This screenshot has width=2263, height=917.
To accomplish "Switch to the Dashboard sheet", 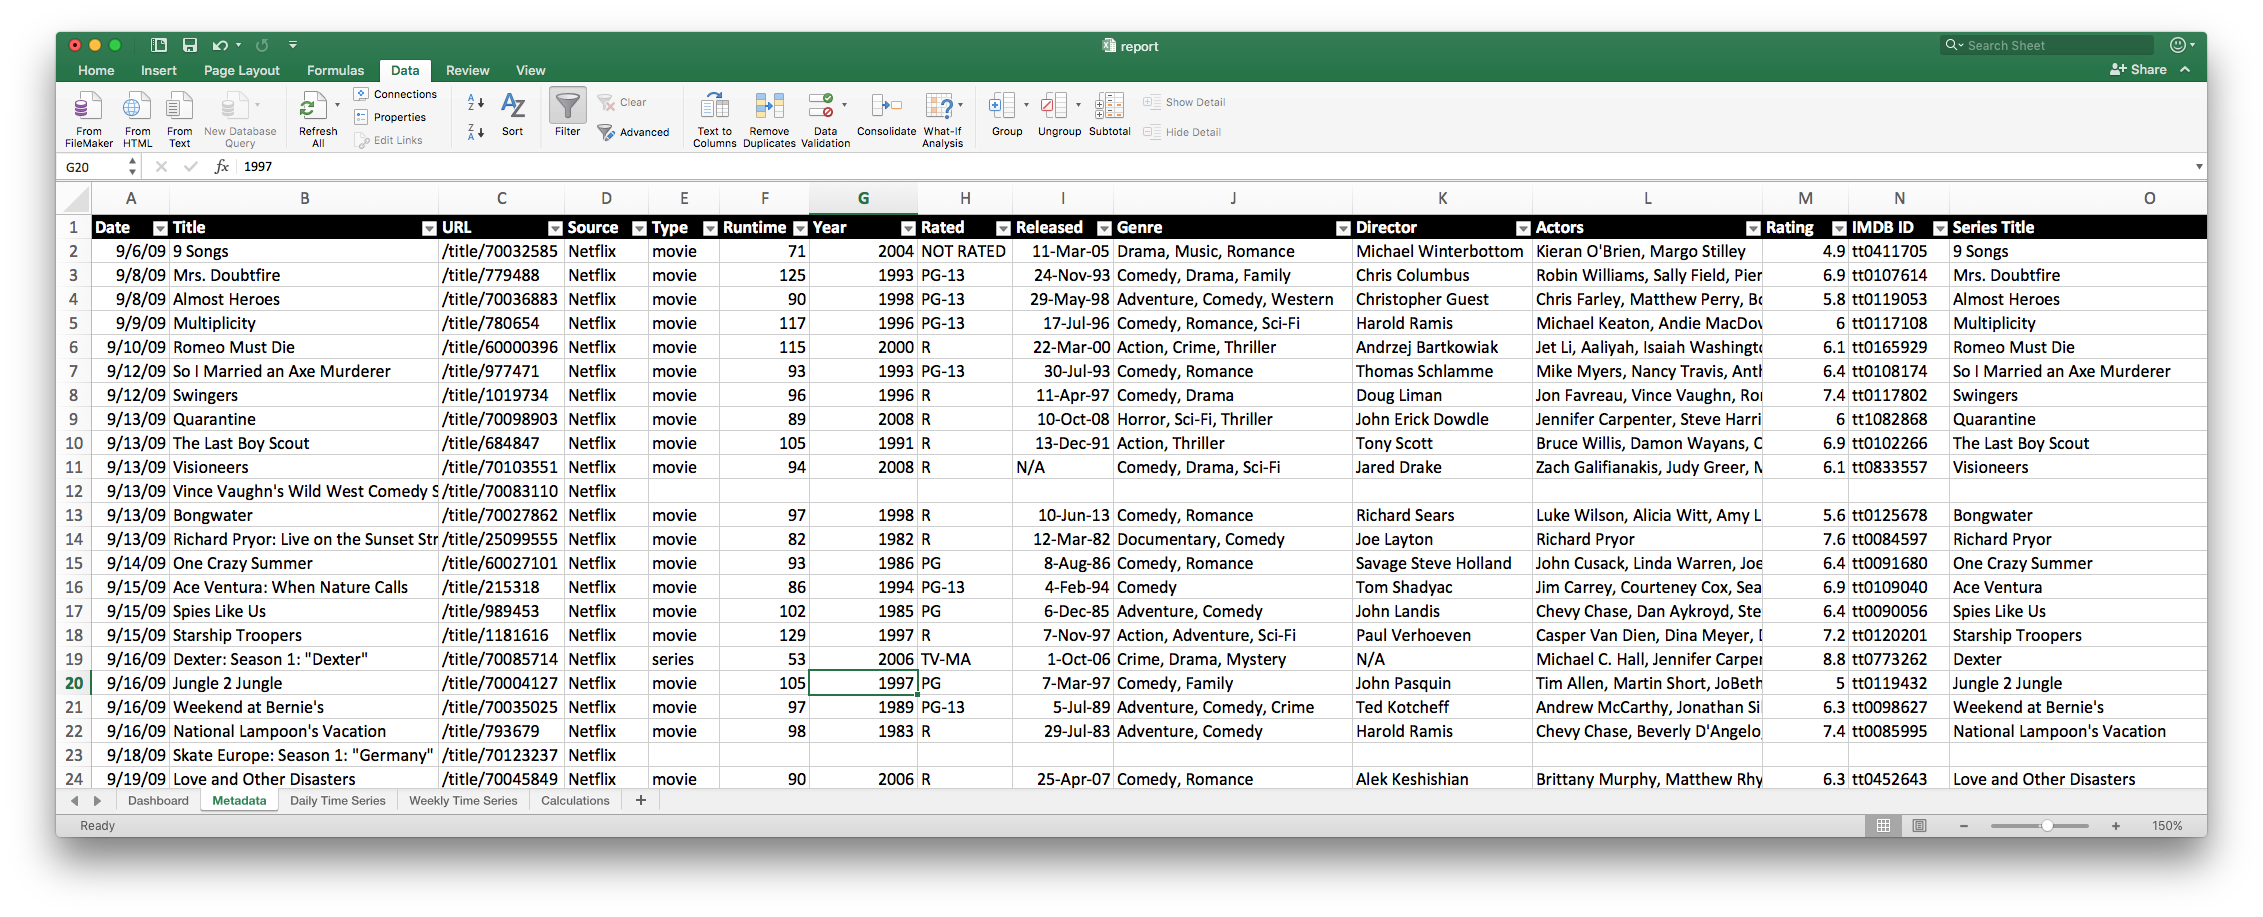I will click(158, 801).
